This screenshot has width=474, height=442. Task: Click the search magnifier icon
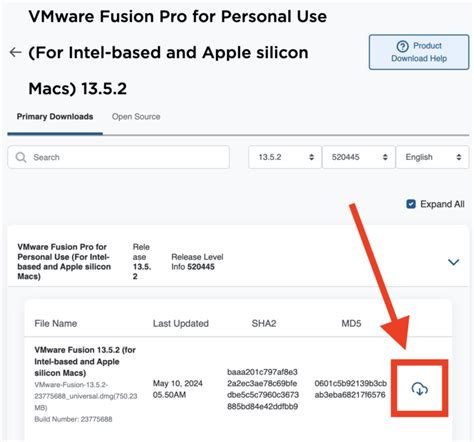[x=21, y=157]
